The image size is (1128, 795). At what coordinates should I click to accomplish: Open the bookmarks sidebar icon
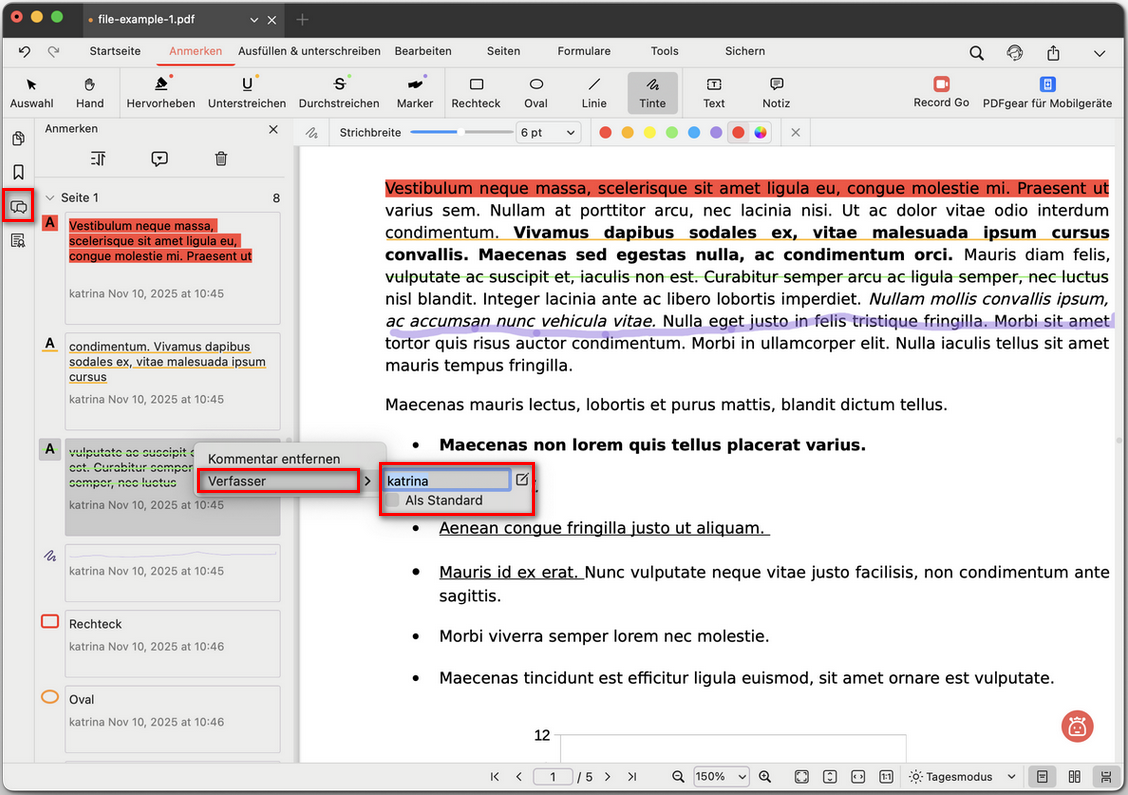click(18, 172)
